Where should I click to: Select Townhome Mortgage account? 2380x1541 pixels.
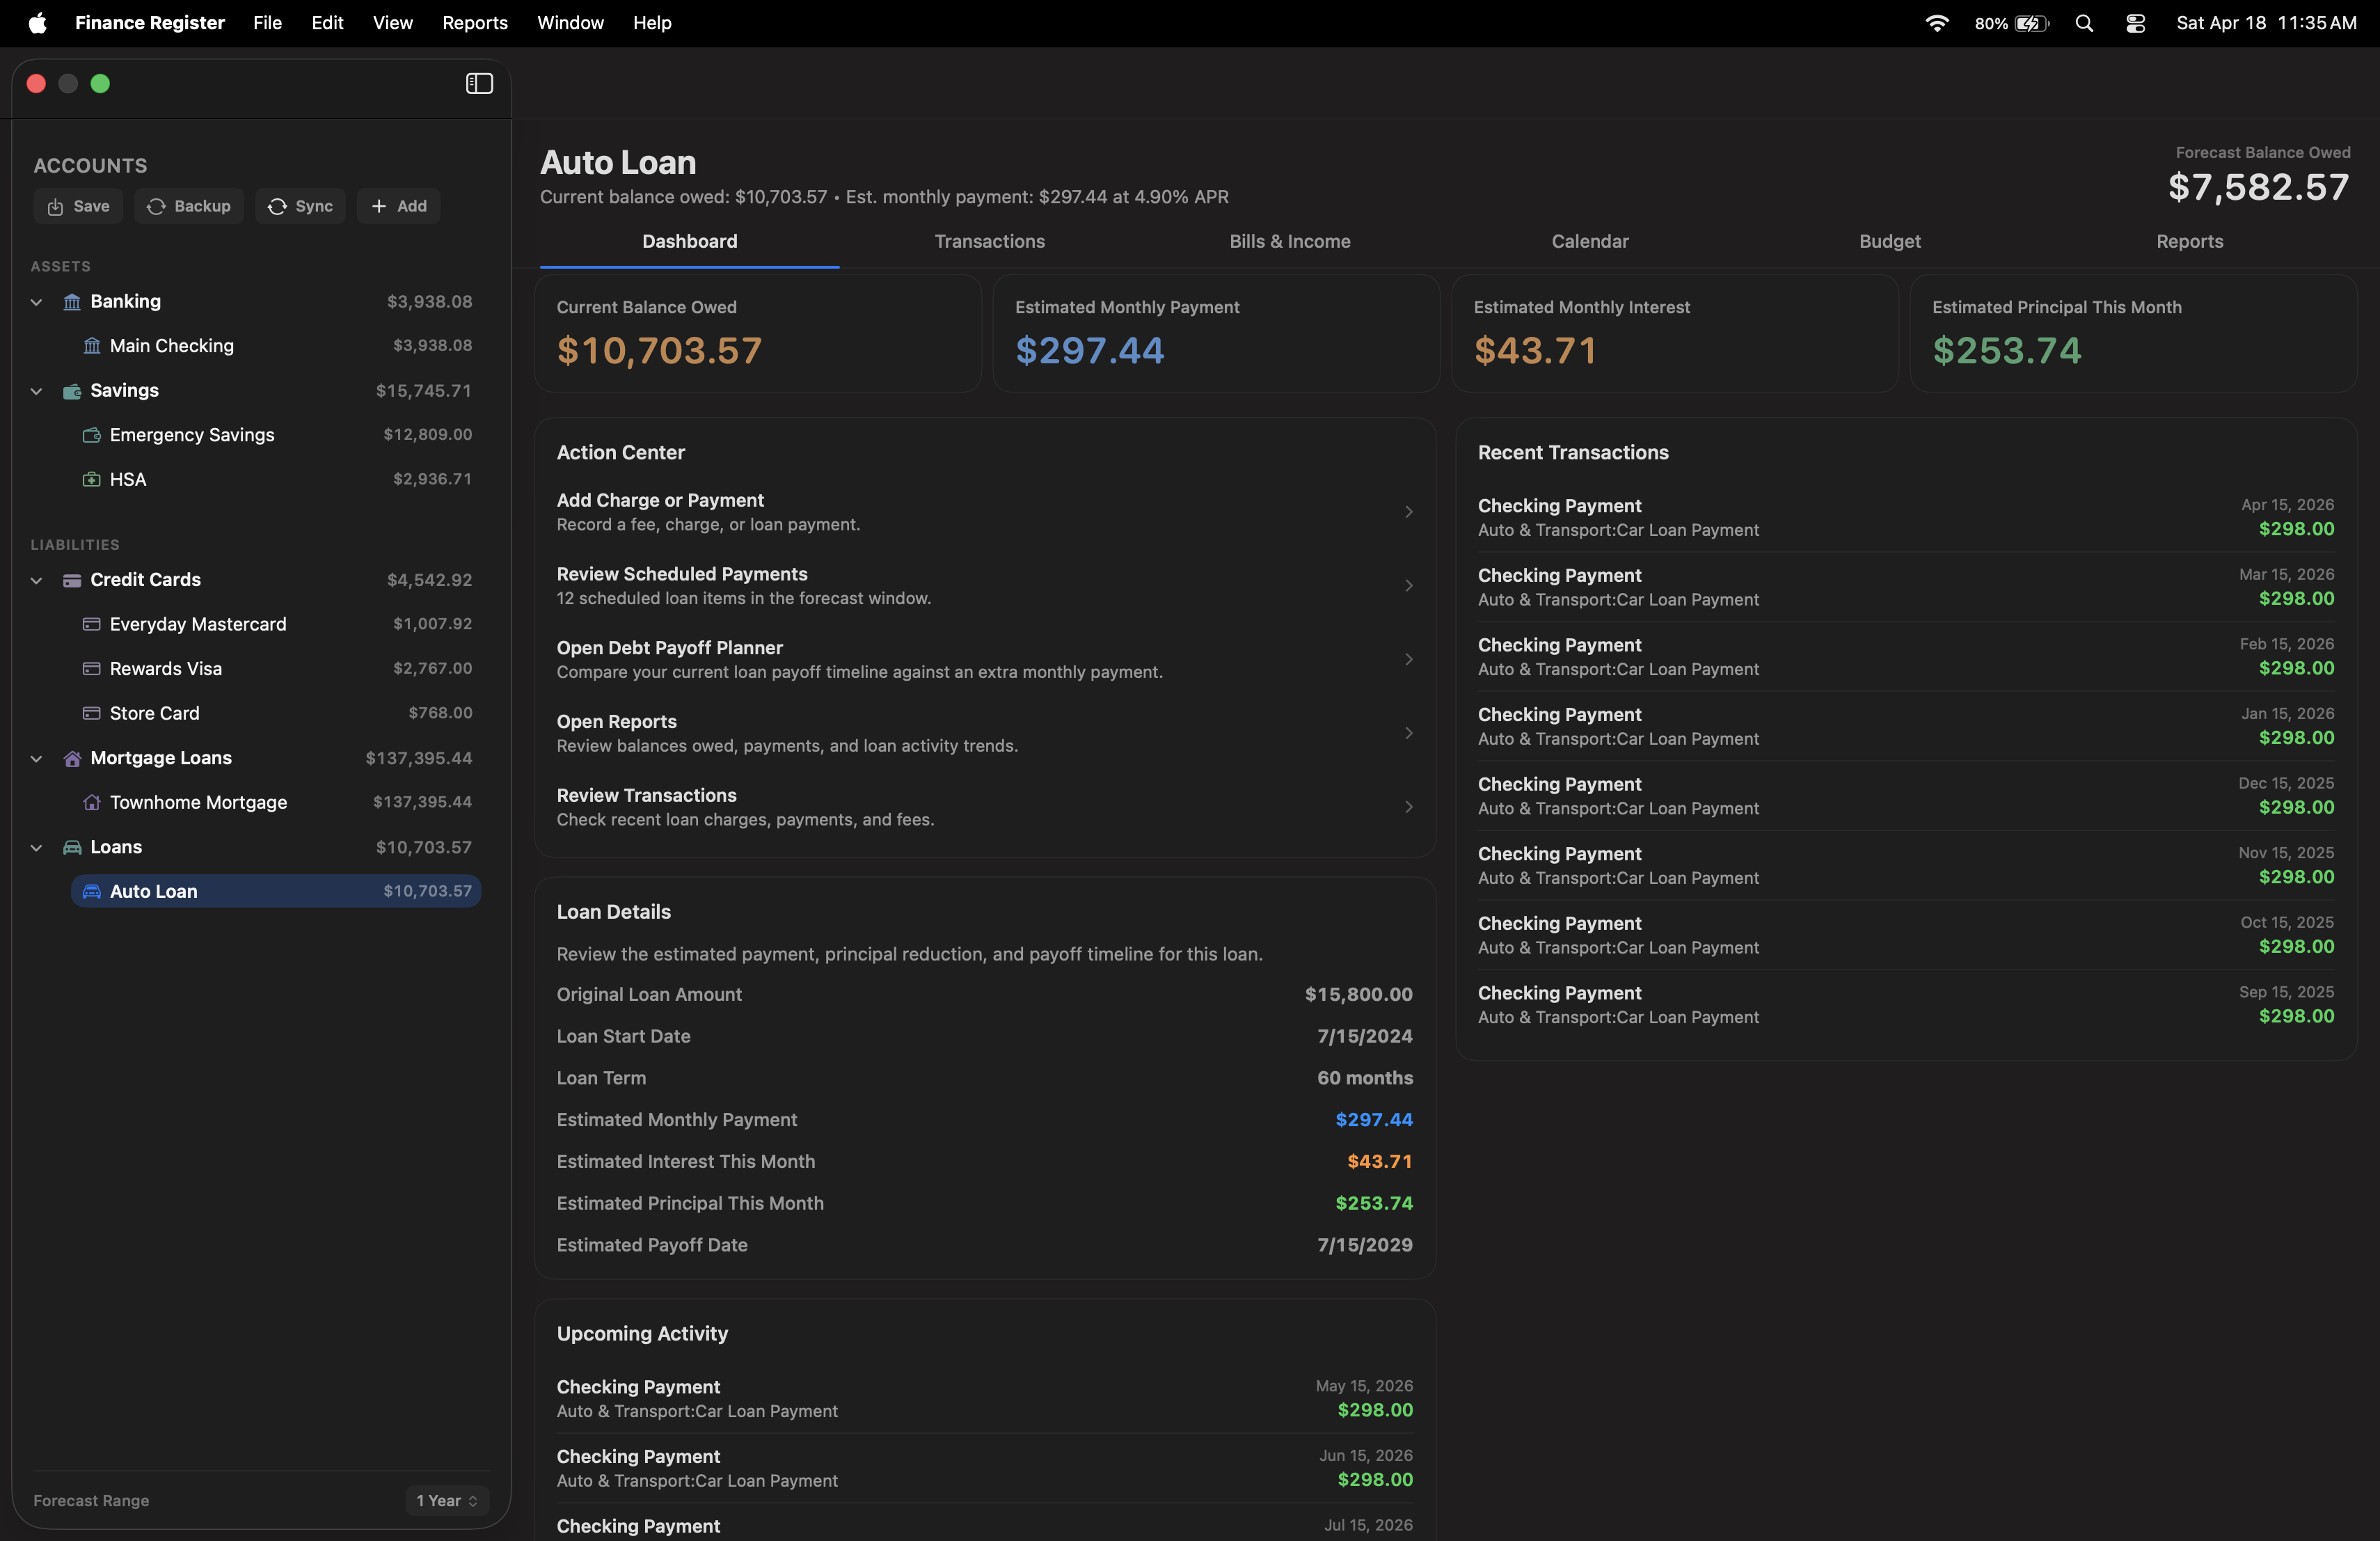[276, 802]
